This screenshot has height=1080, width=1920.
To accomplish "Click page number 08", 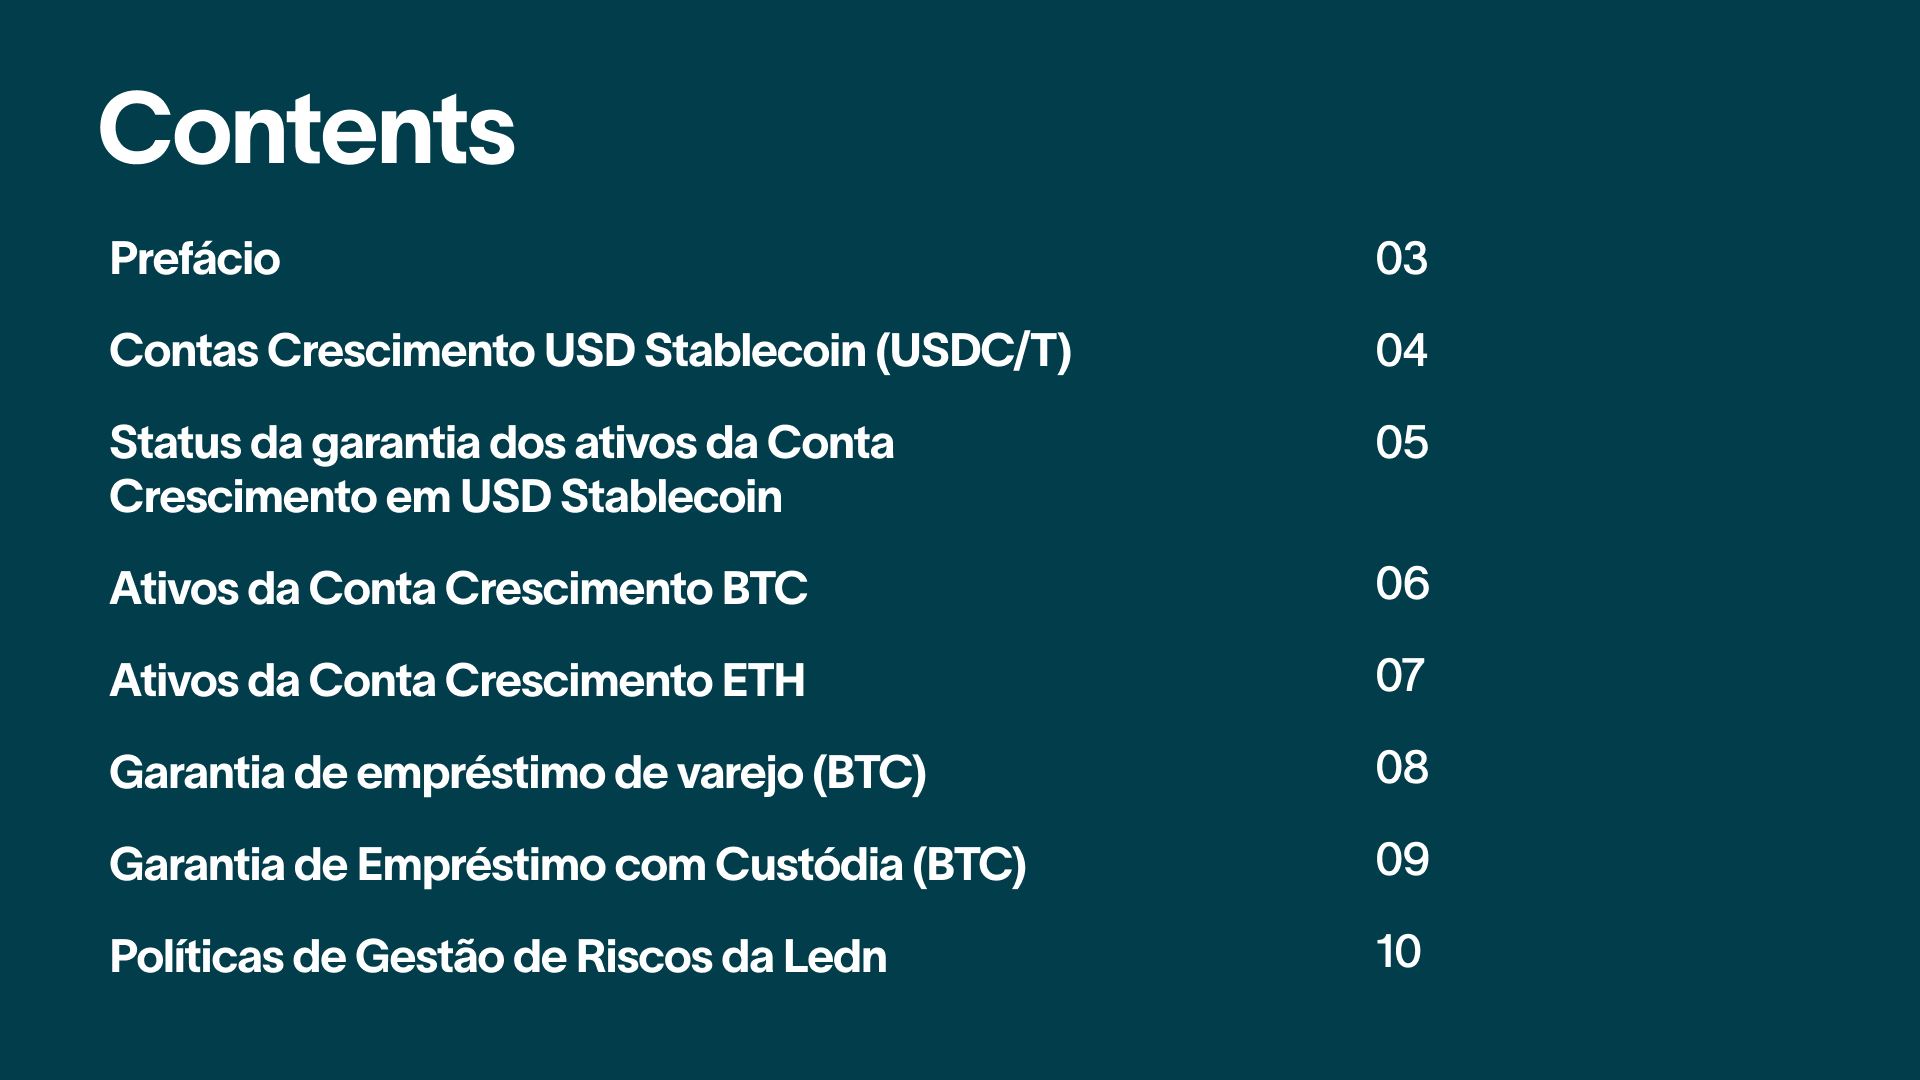I will coord(1402,768).
